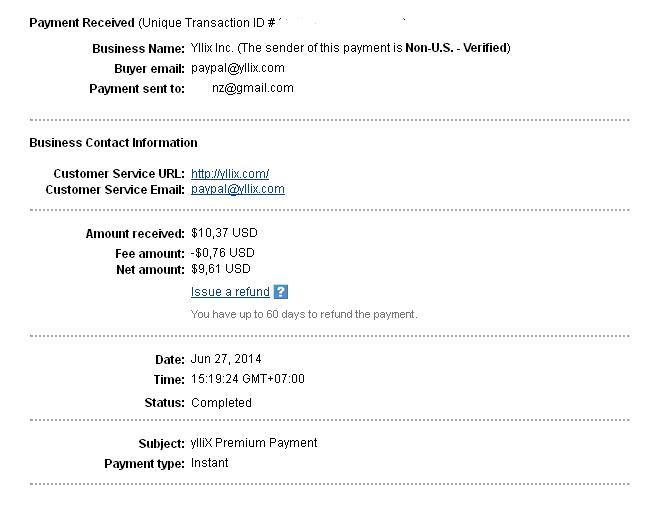645x505 pixels.
Task: Click the Payment Received heading
Action: tap(82, 23)
